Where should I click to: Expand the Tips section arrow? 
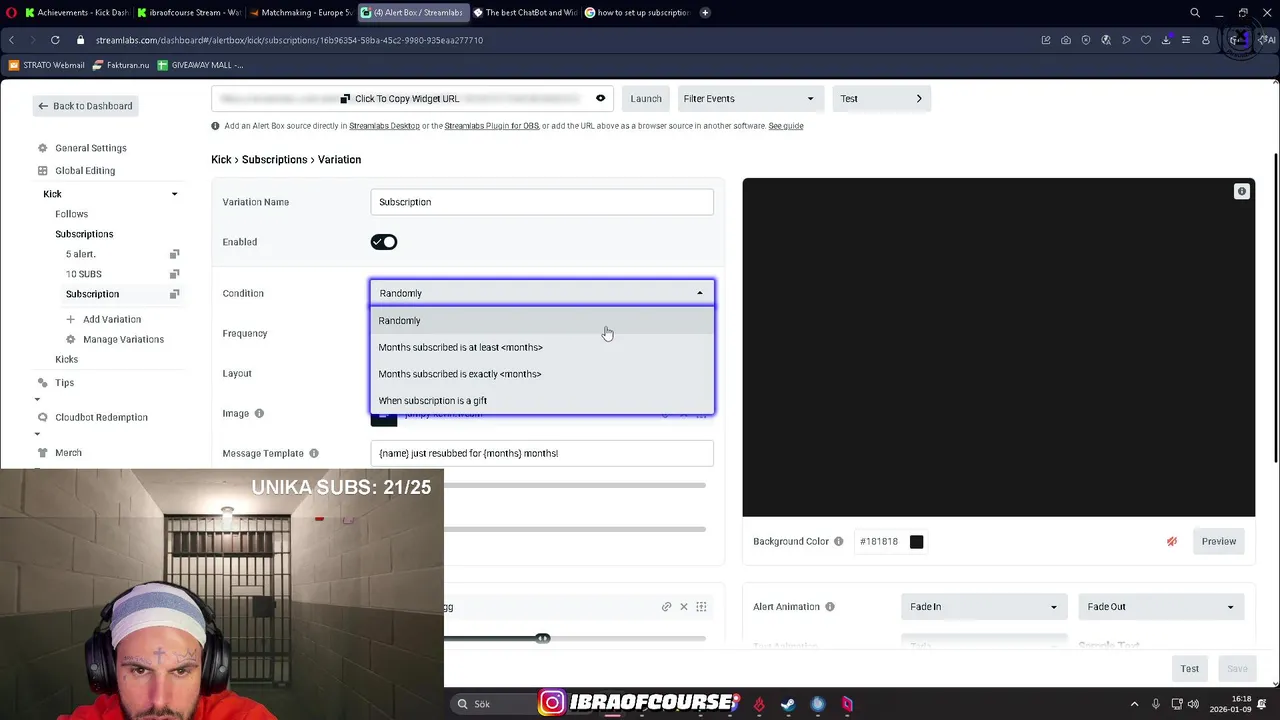coord(37,399)
